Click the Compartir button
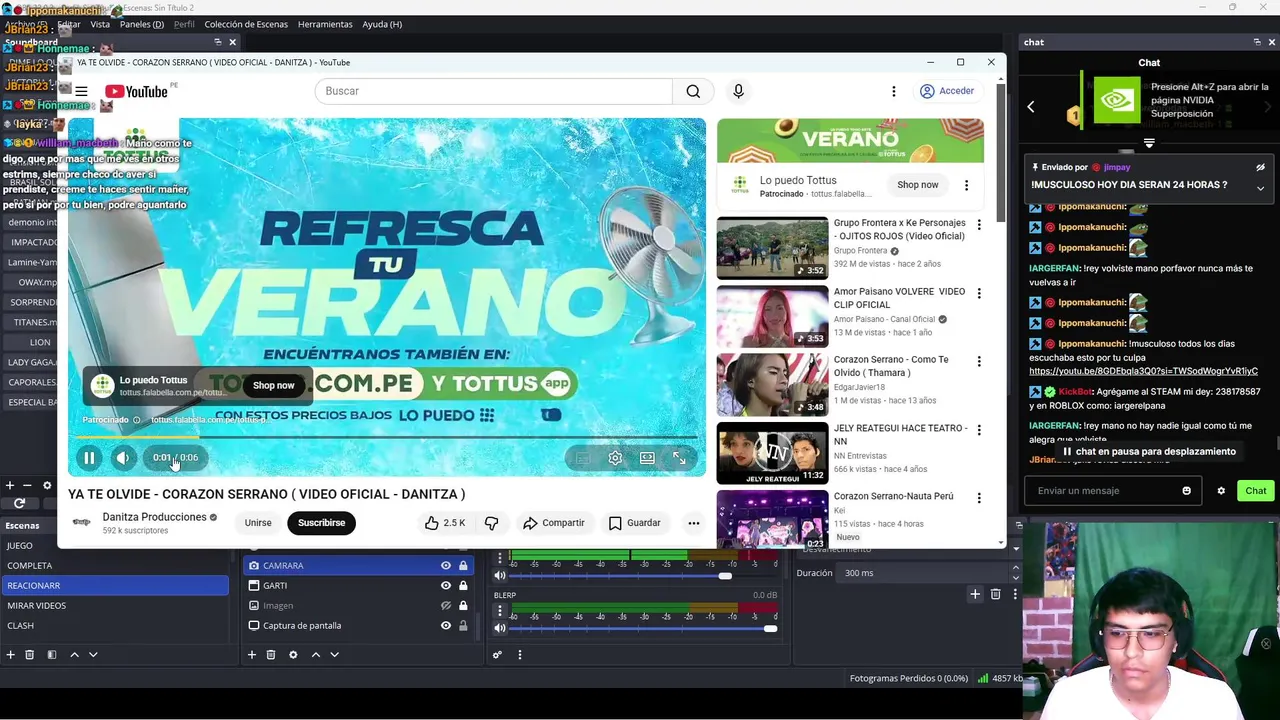Viewport: 1280px width, 720px height. (x=553, y=523)
